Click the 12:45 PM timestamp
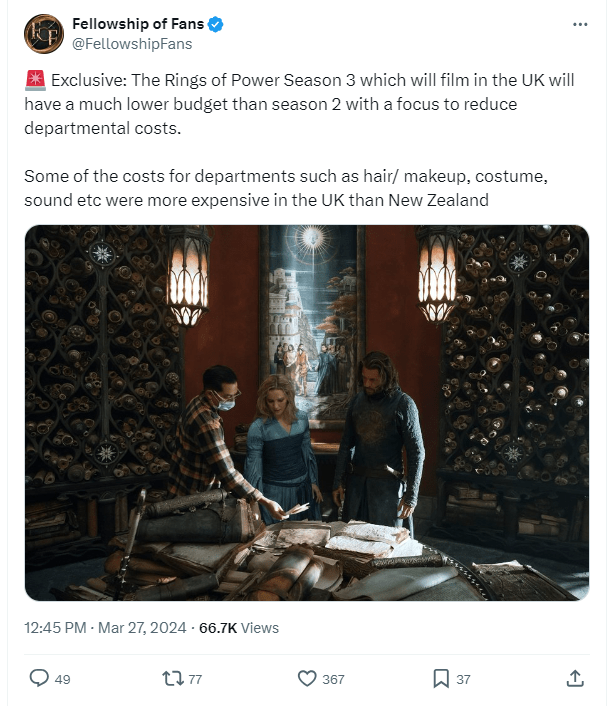 click(x=55, y=627)
